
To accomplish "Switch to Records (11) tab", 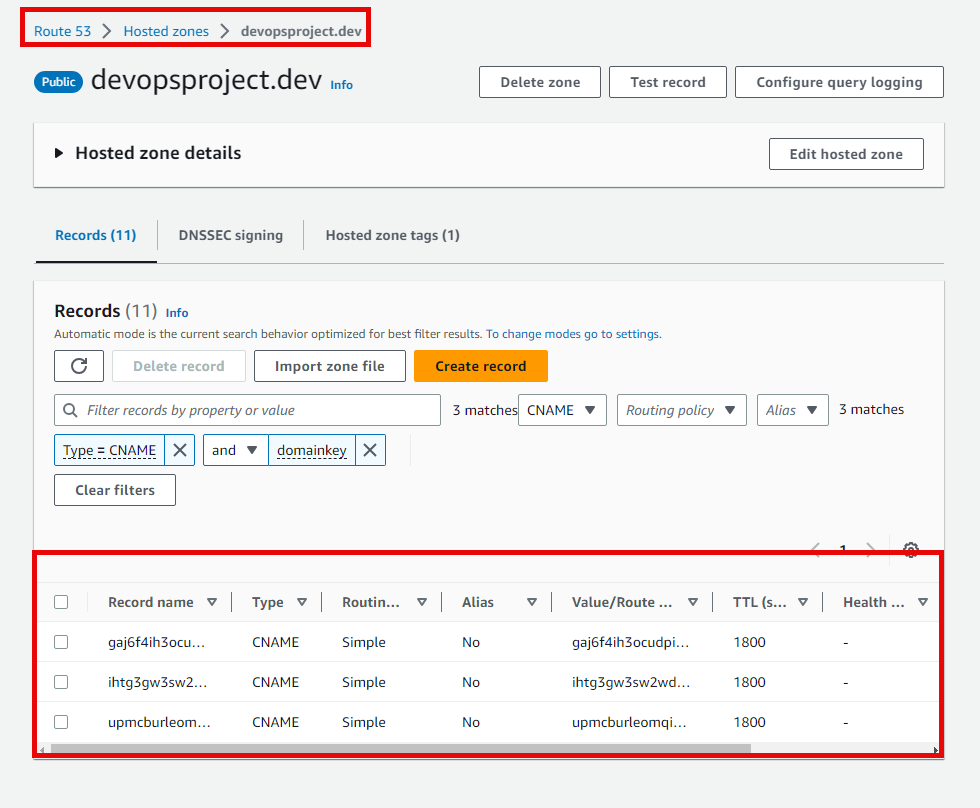I will point(96,235).
